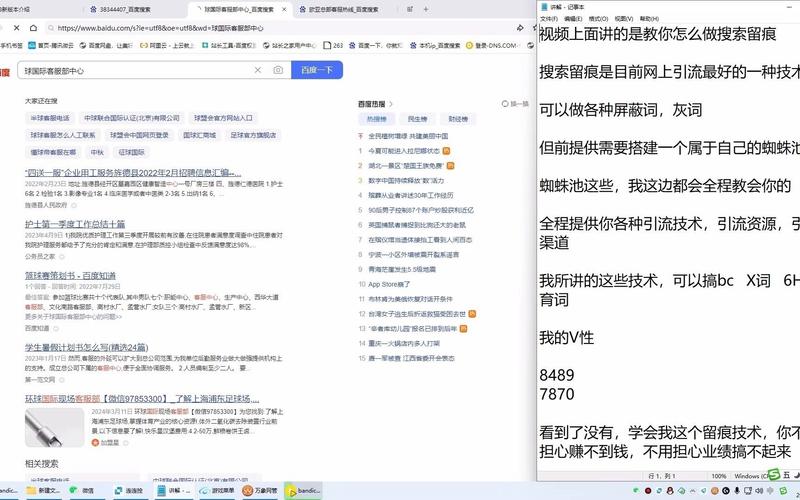Open hot item 全民植树增绿 共建美丽中国

click(408, 136)
